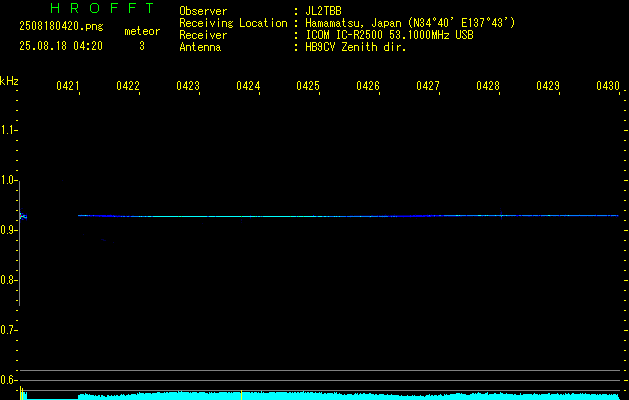The height and width of the screenshot is (400, 629).
Task: Click the HROFFT title text
Action: click(102, 8)
